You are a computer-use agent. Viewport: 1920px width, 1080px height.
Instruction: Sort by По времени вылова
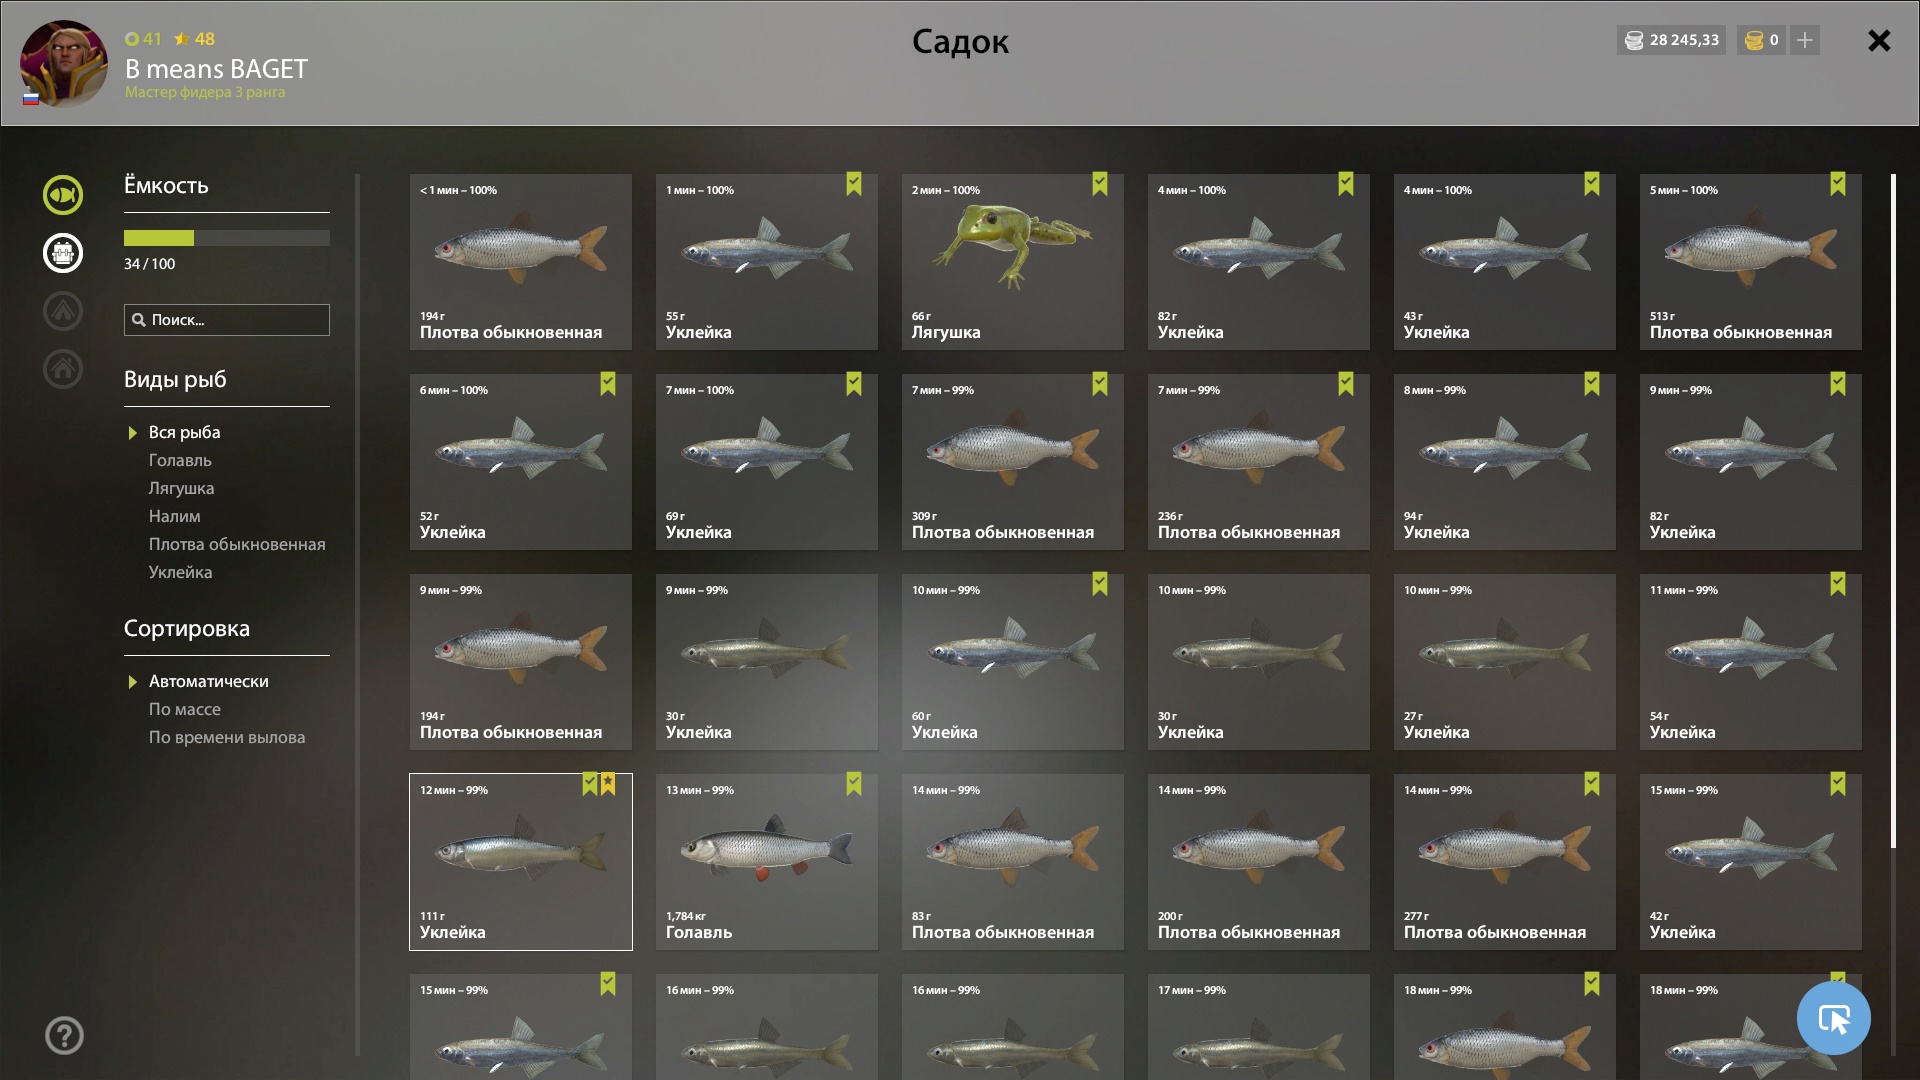227,737
